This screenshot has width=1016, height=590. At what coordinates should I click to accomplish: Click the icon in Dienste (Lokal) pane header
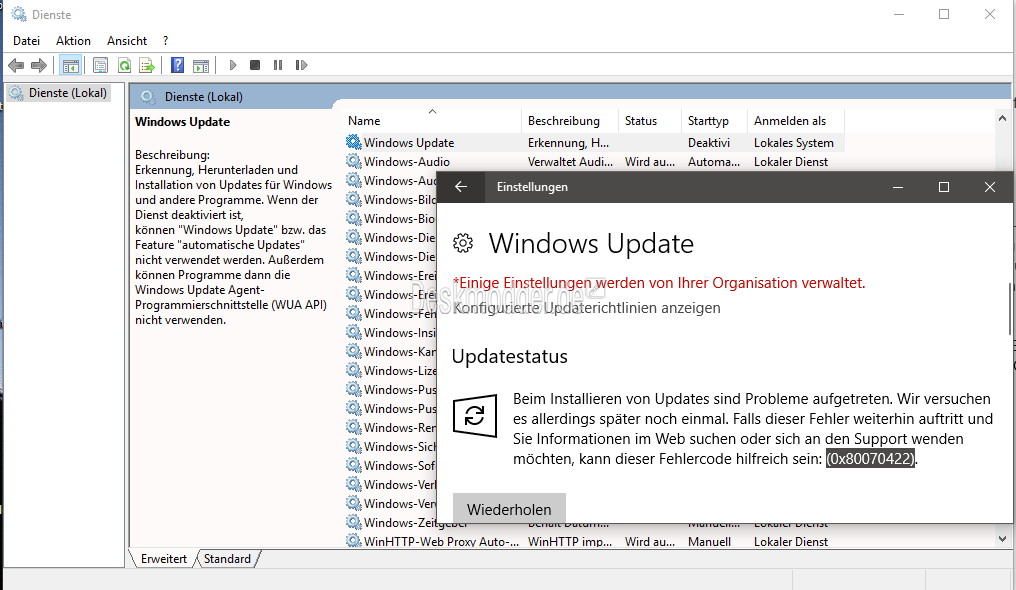coord(148,96)
